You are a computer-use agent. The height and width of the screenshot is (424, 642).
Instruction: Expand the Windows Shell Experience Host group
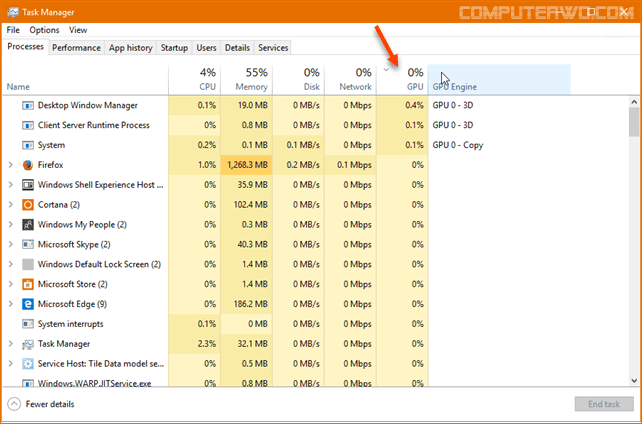(11, 185)
